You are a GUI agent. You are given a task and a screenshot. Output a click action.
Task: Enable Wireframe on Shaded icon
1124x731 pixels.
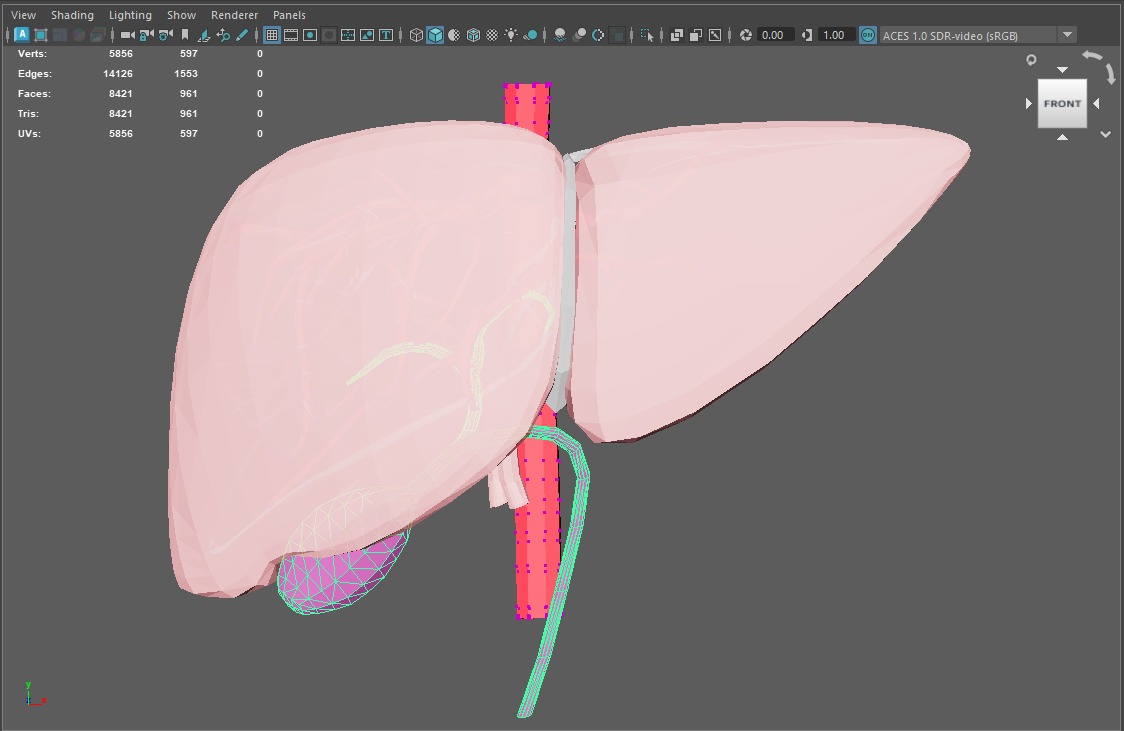473,35
